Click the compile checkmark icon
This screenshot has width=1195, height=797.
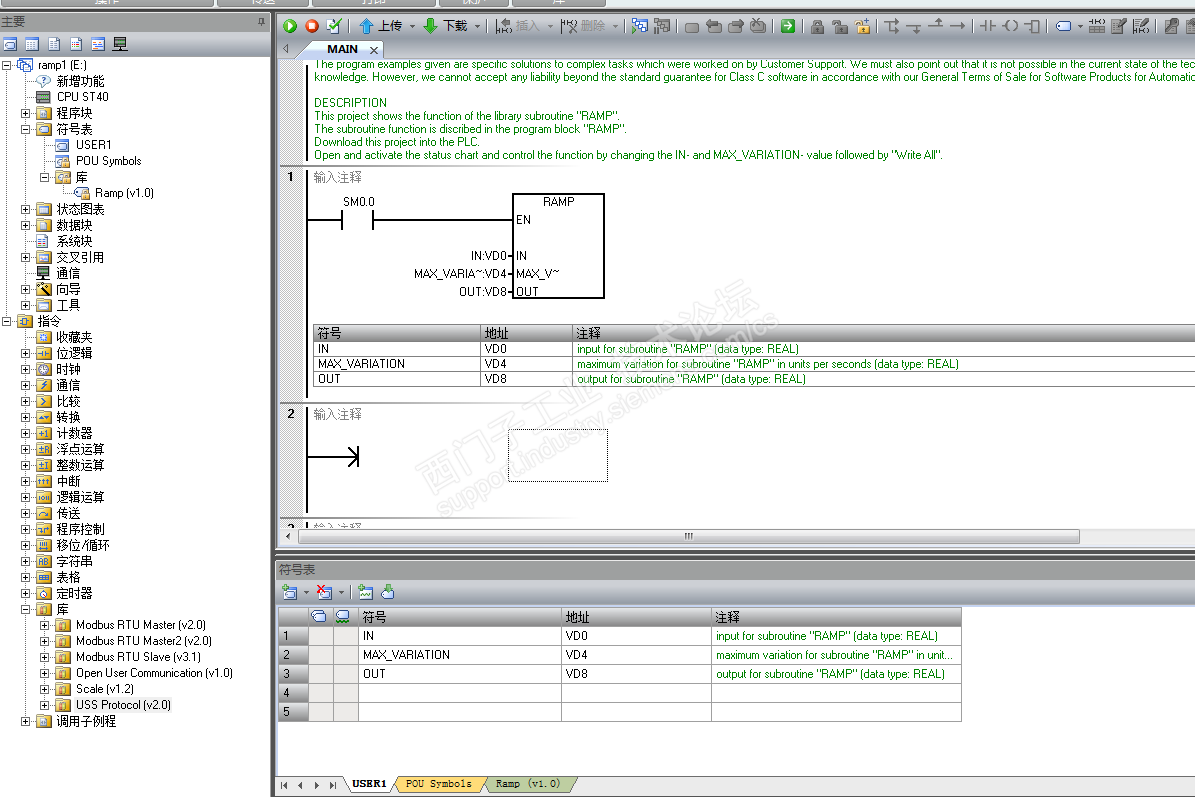click(334, 26)
